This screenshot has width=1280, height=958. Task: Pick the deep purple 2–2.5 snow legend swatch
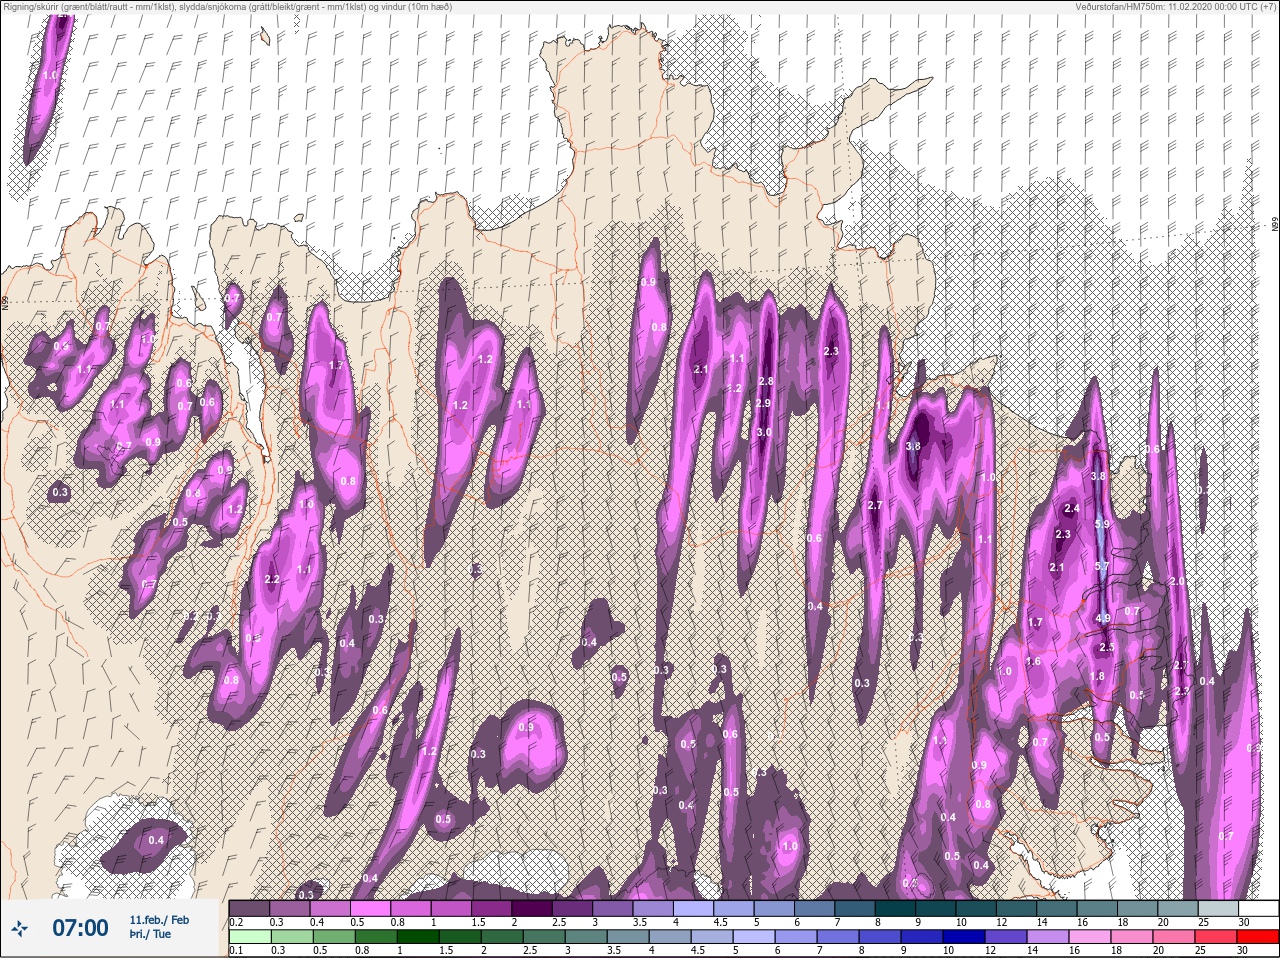[x=534, y=908]
